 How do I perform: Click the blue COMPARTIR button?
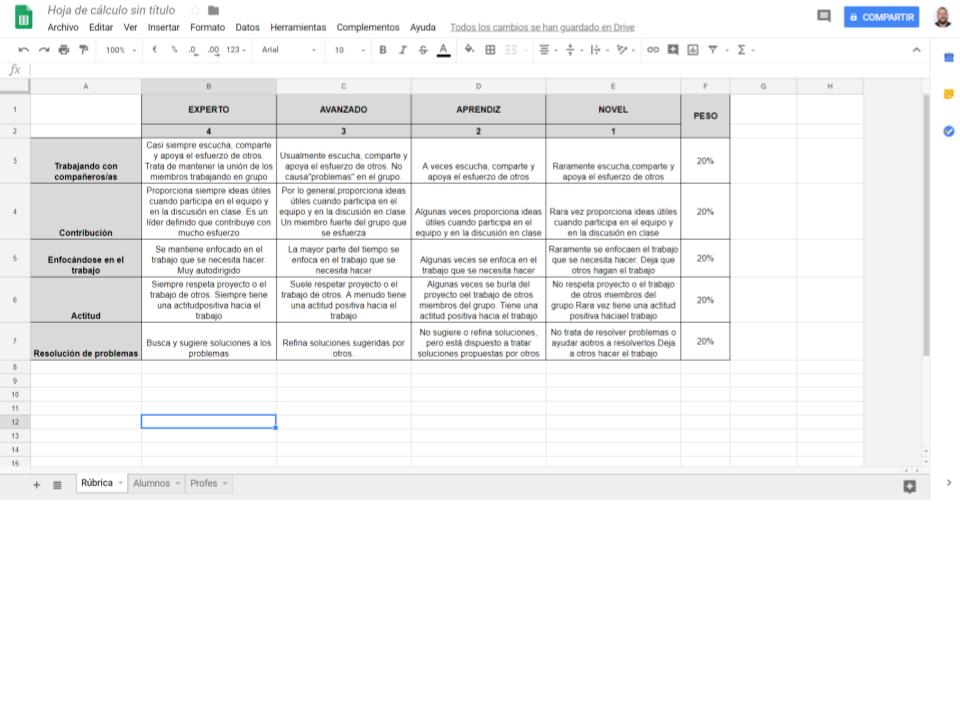(880, 17)
